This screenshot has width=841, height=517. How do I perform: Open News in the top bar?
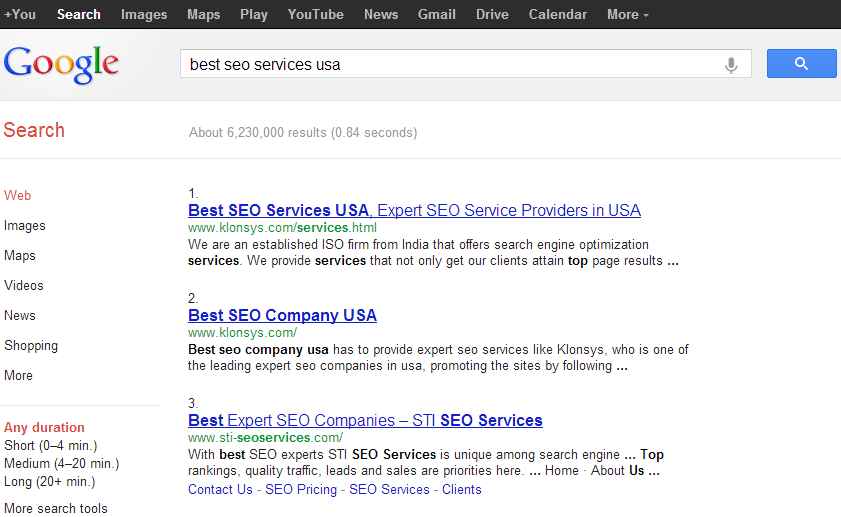coord(381,14)
